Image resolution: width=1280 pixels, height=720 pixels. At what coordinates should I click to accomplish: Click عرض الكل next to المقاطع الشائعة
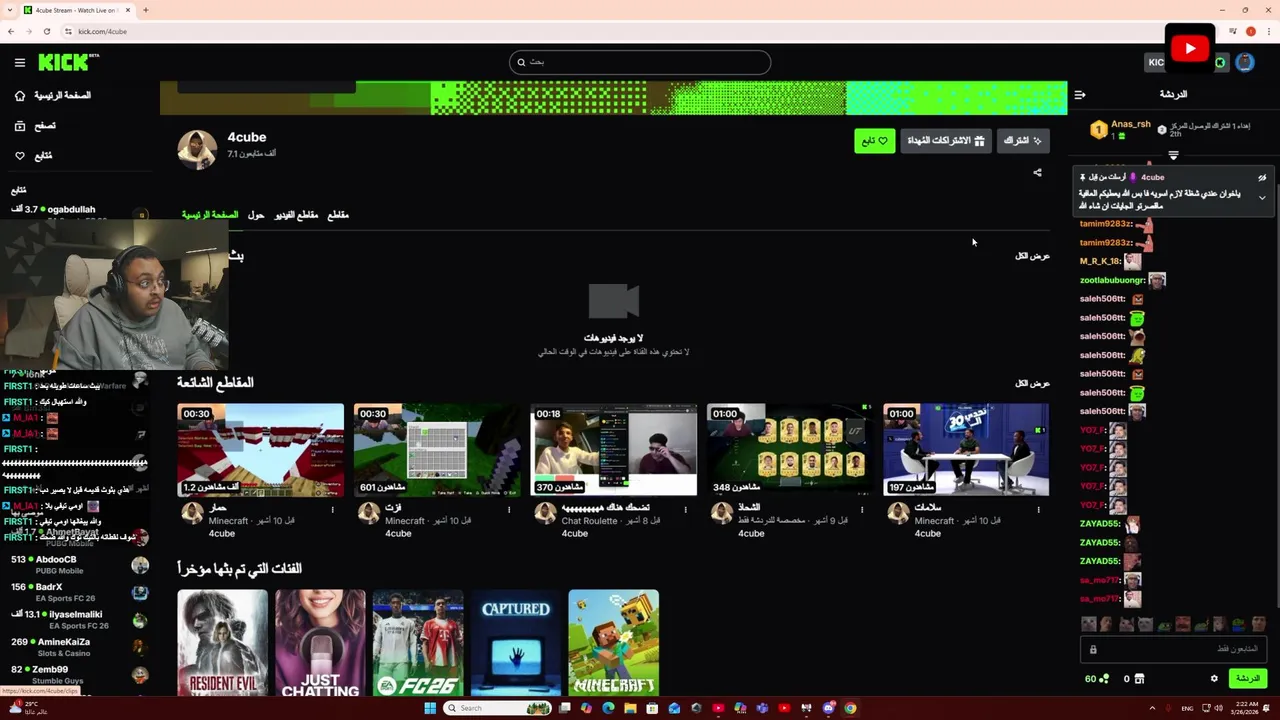click(1032, 384)
